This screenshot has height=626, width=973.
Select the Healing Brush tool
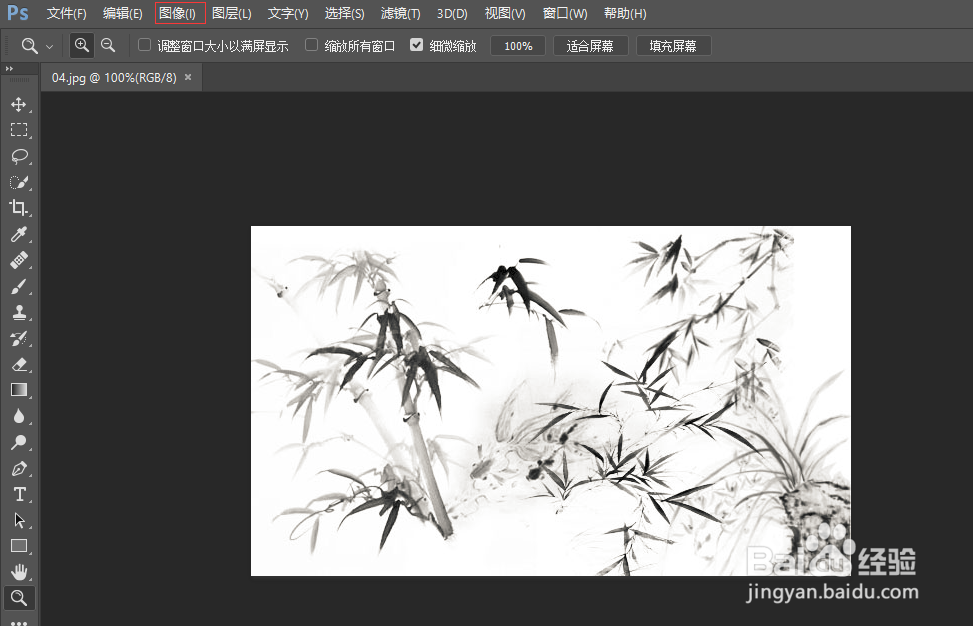19,260
